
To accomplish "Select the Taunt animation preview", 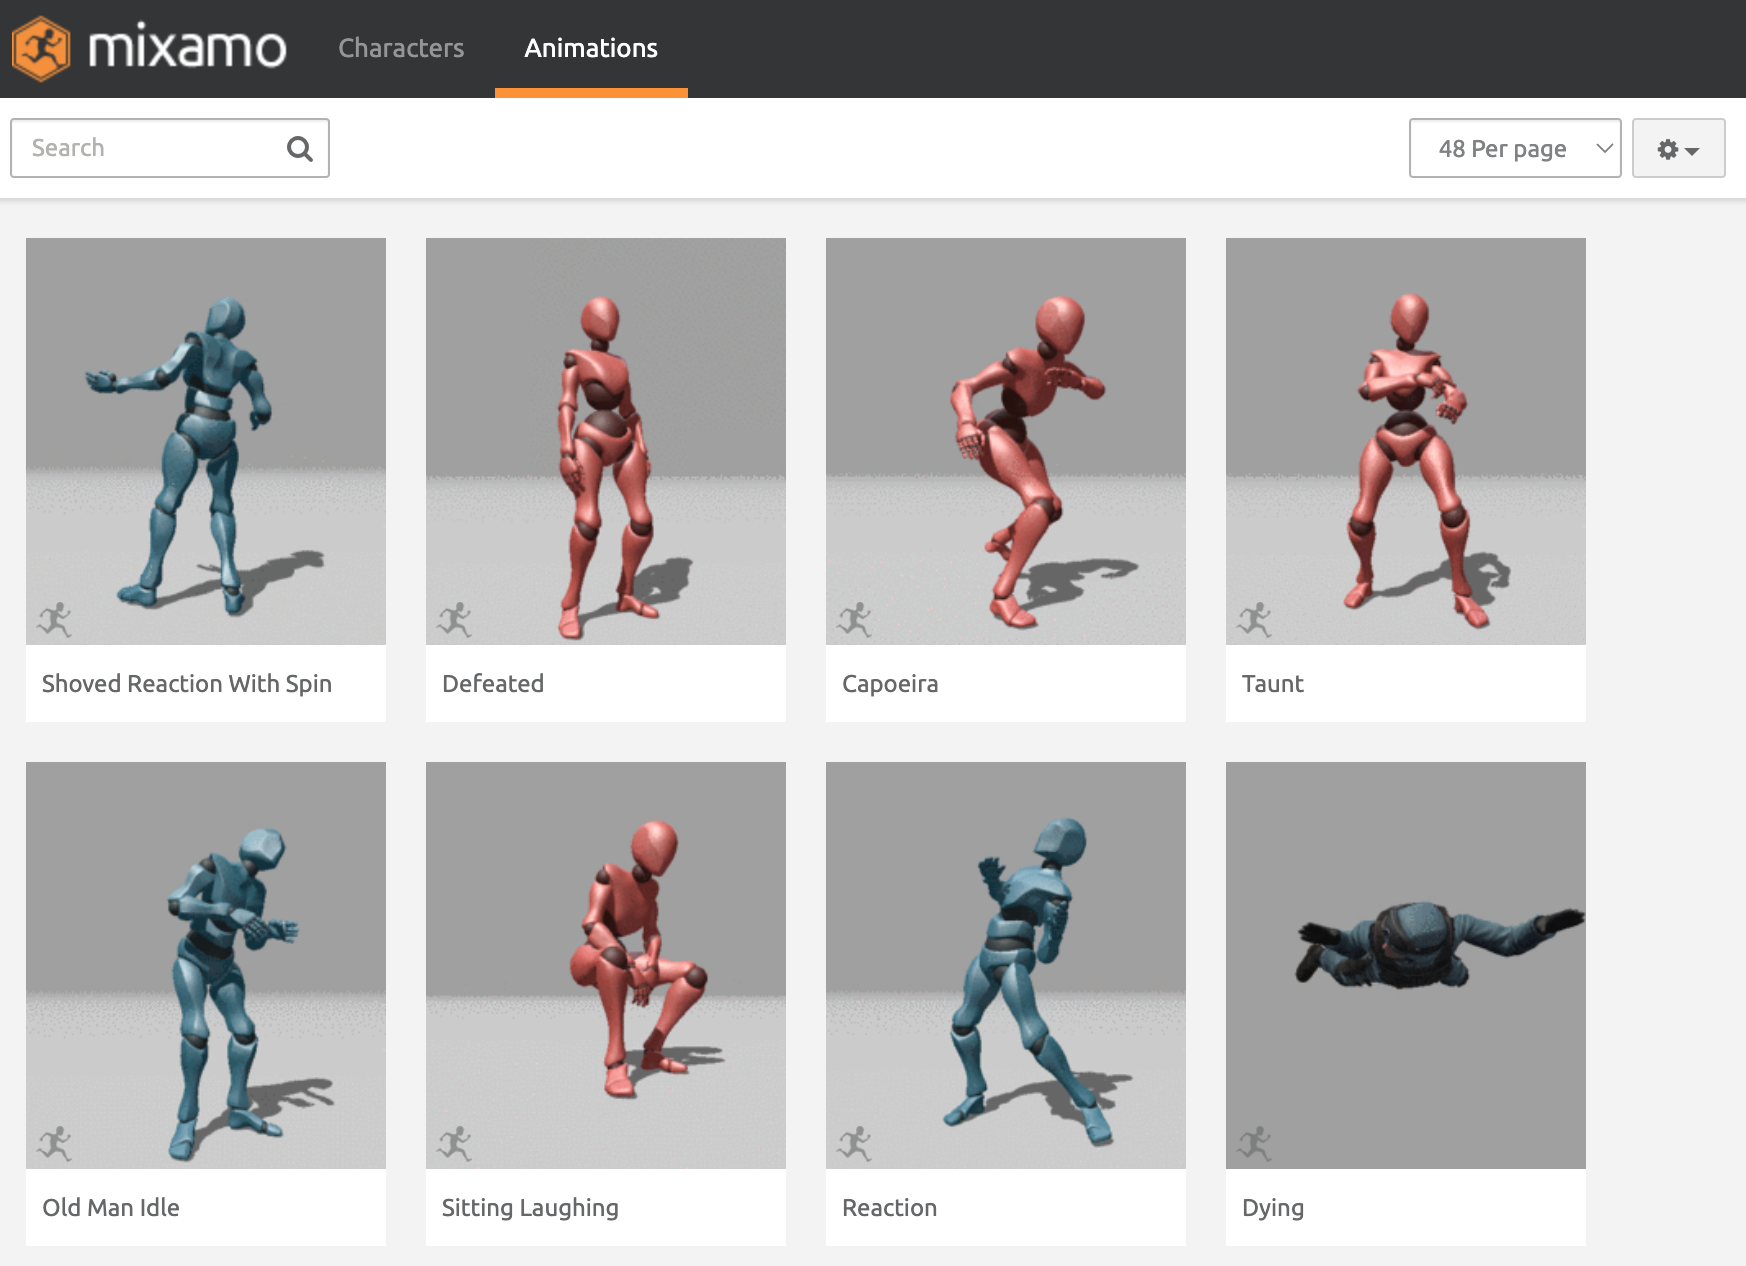I will (1405, 440).
